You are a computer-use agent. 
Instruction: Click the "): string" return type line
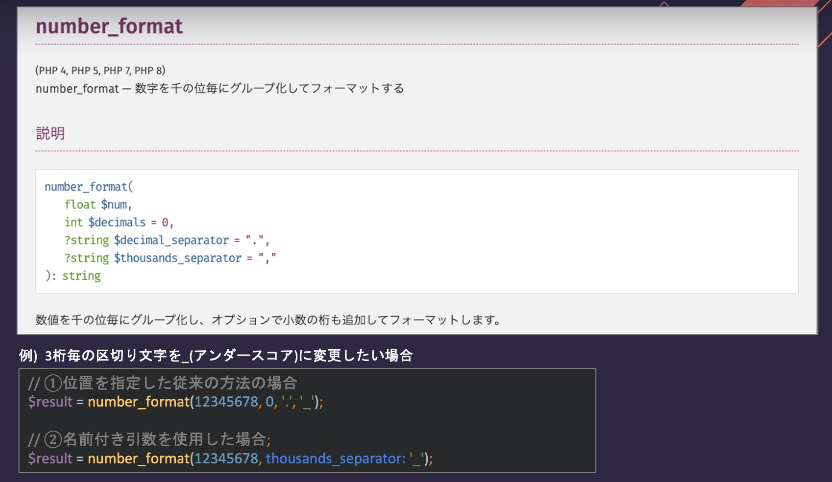73,276
